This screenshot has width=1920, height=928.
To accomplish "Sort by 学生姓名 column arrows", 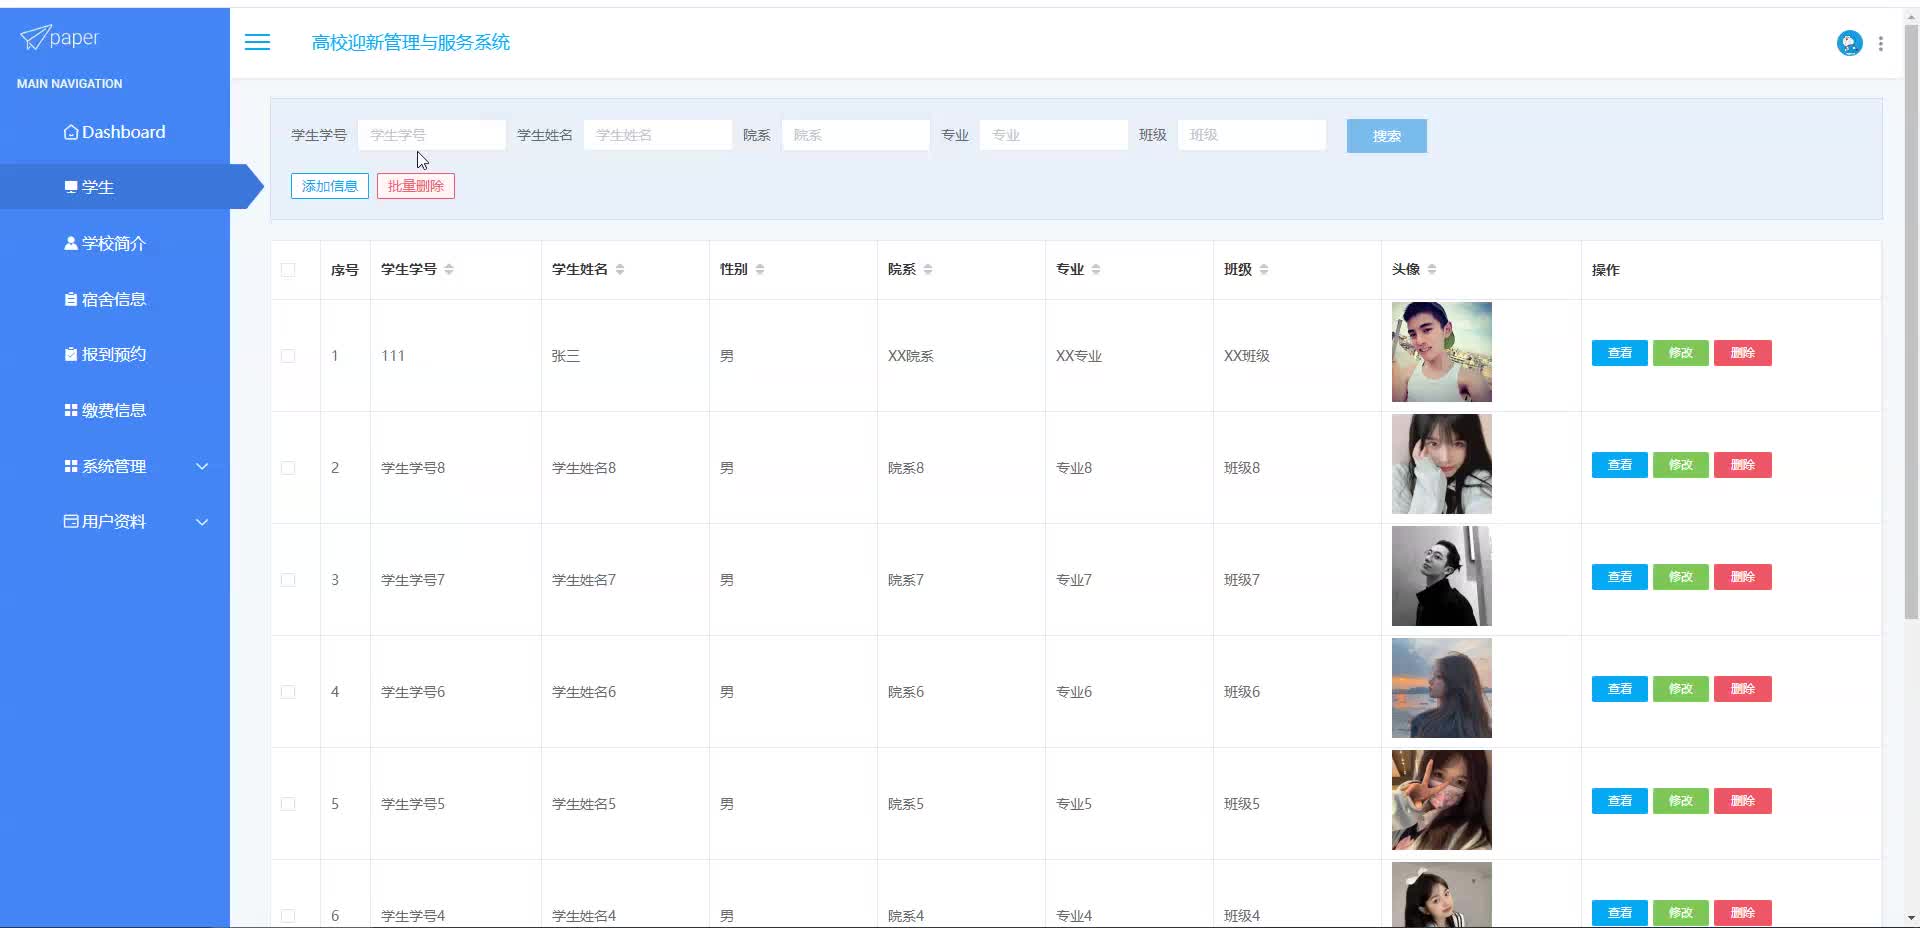I will [x=620, y=269].
